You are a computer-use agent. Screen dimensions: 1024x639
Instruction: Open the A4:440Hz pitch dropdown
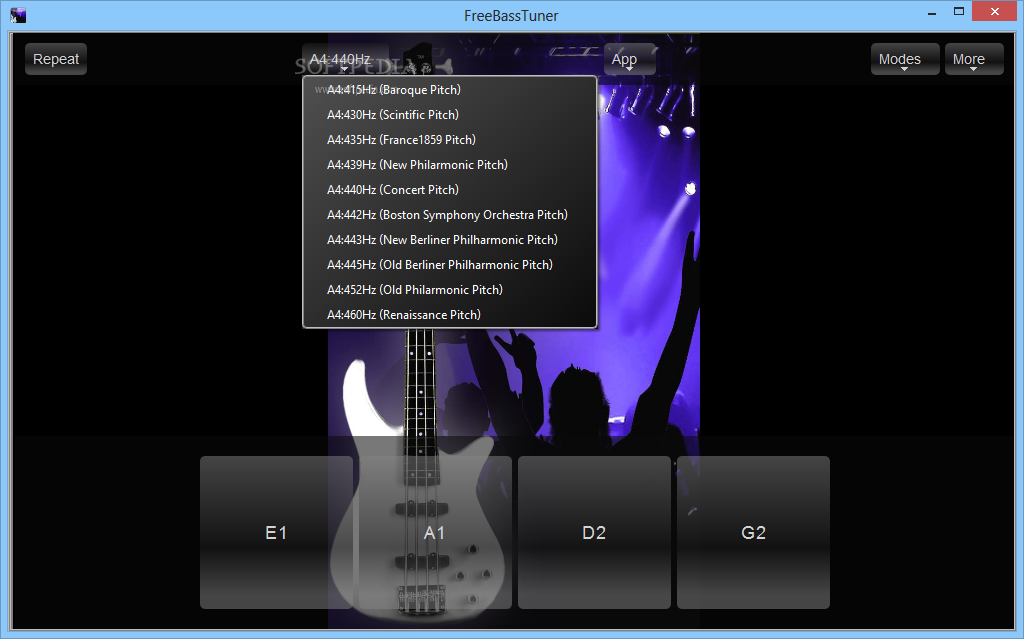pos(345,59)
